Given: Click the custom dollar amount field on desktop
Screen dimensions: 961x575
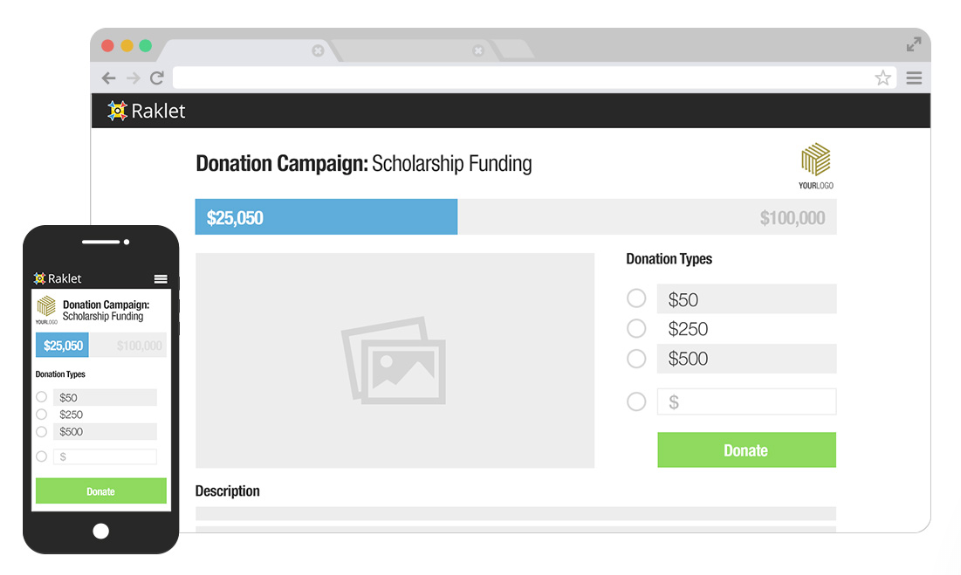Looking at the screenshot, I should [746, 402].
